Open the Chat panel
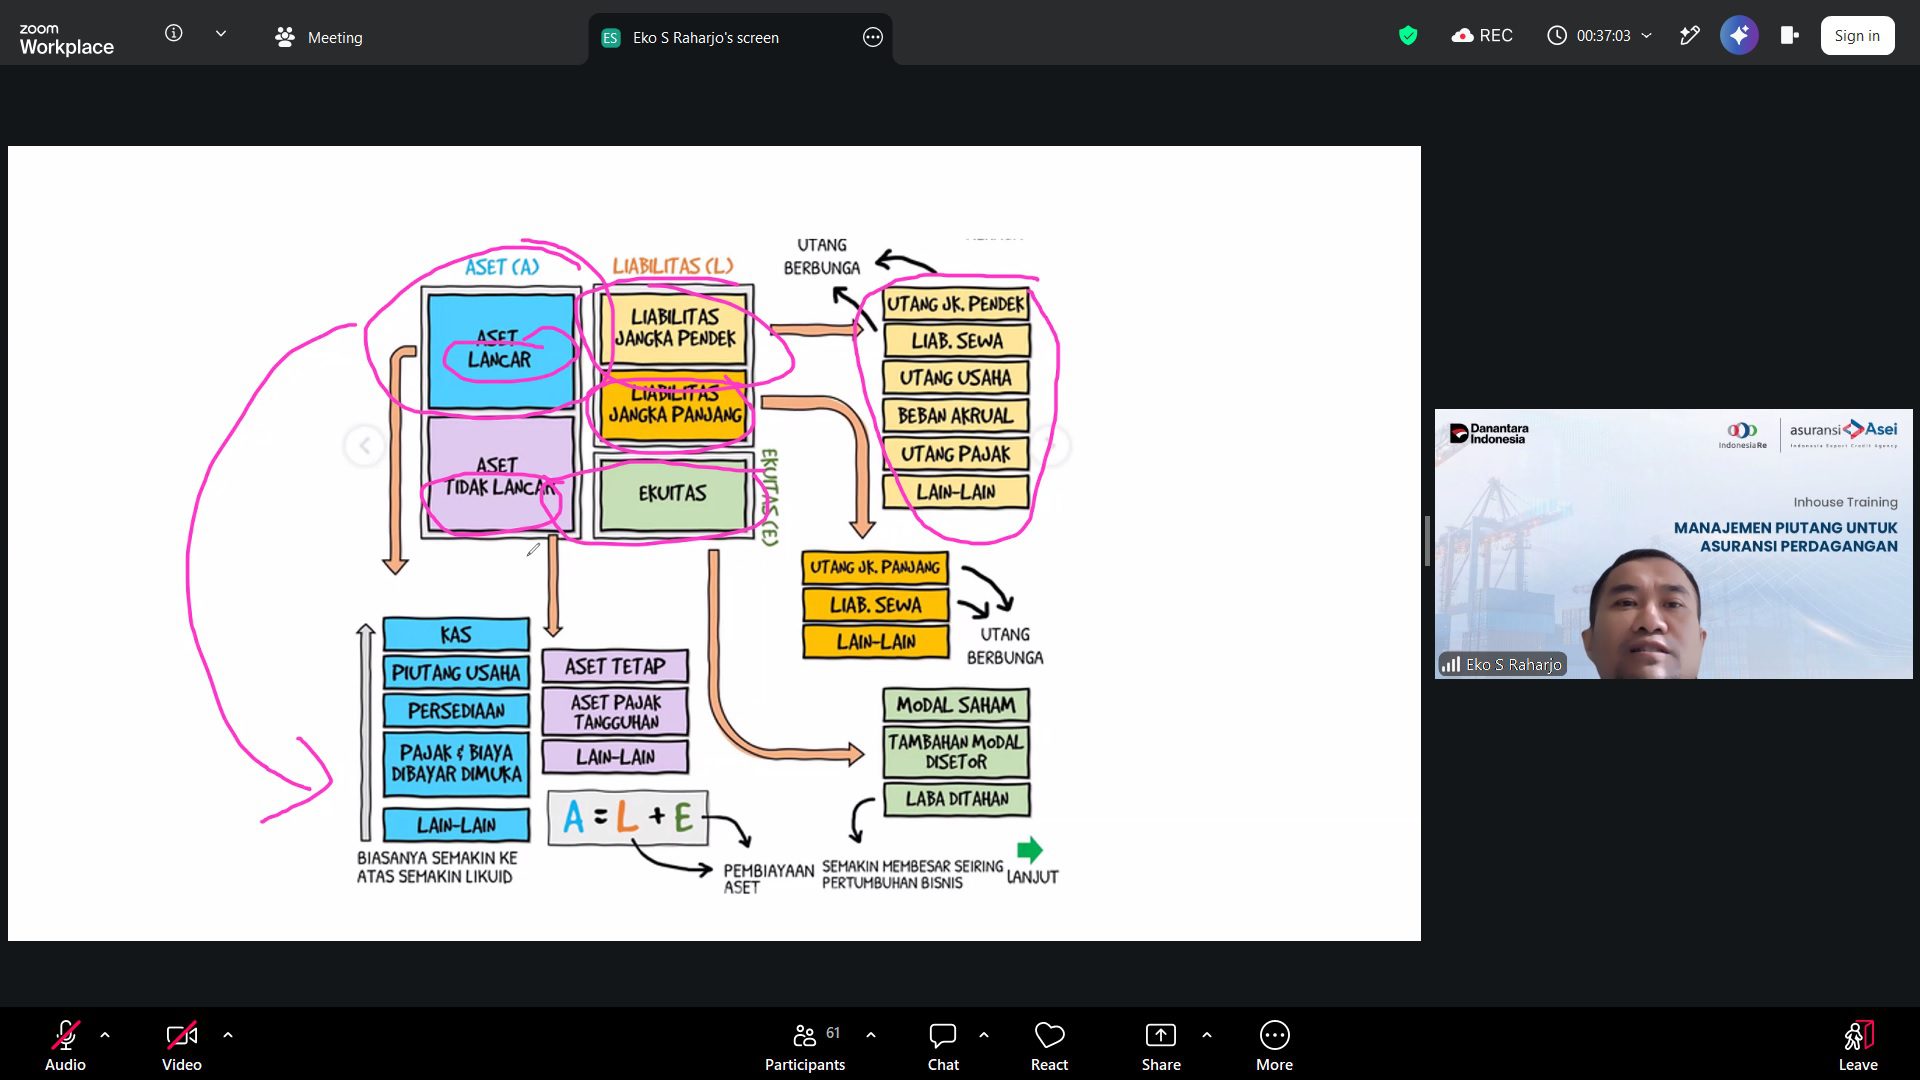Image resolution: width=1920 pixels, height=1080 pixels. pyautogui.click(x=943, y=1046)
